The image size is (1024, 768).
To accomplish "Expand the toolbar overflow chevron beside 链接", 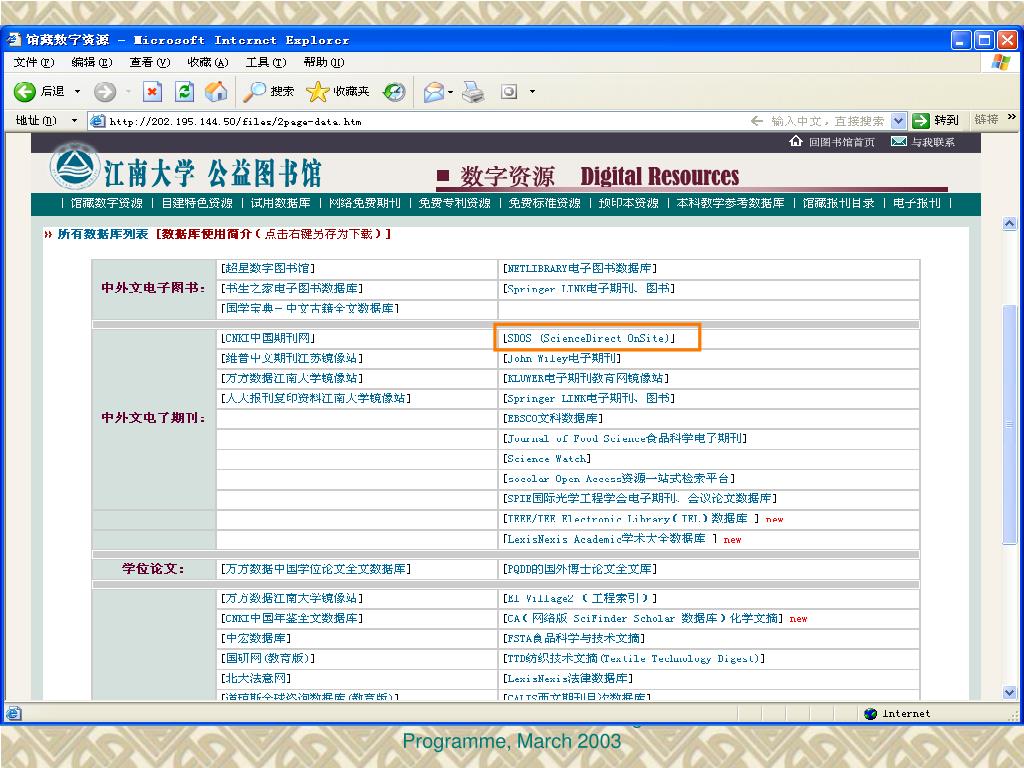I will pyautogui.click(x=1012, y=117).
